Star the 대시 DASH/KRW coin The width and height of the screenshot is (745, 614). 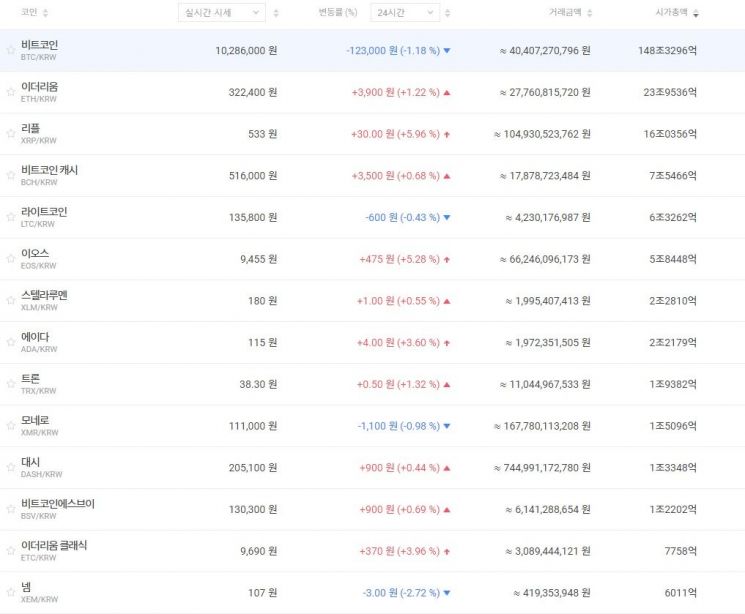10,468
